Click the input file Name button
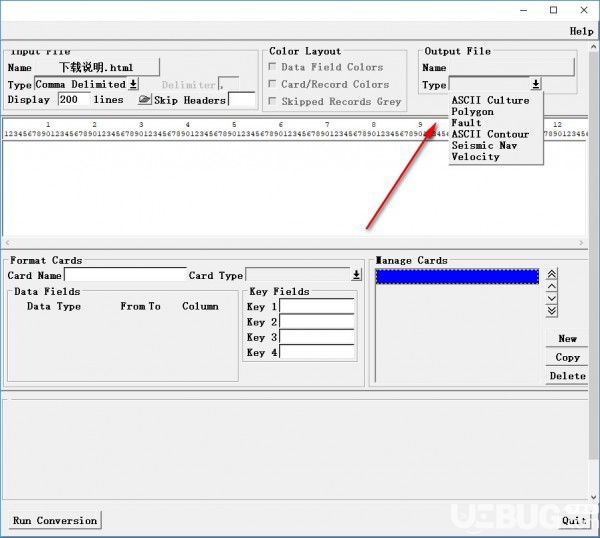The width and height of the screenshot is (600, 538). pos(96,67)
